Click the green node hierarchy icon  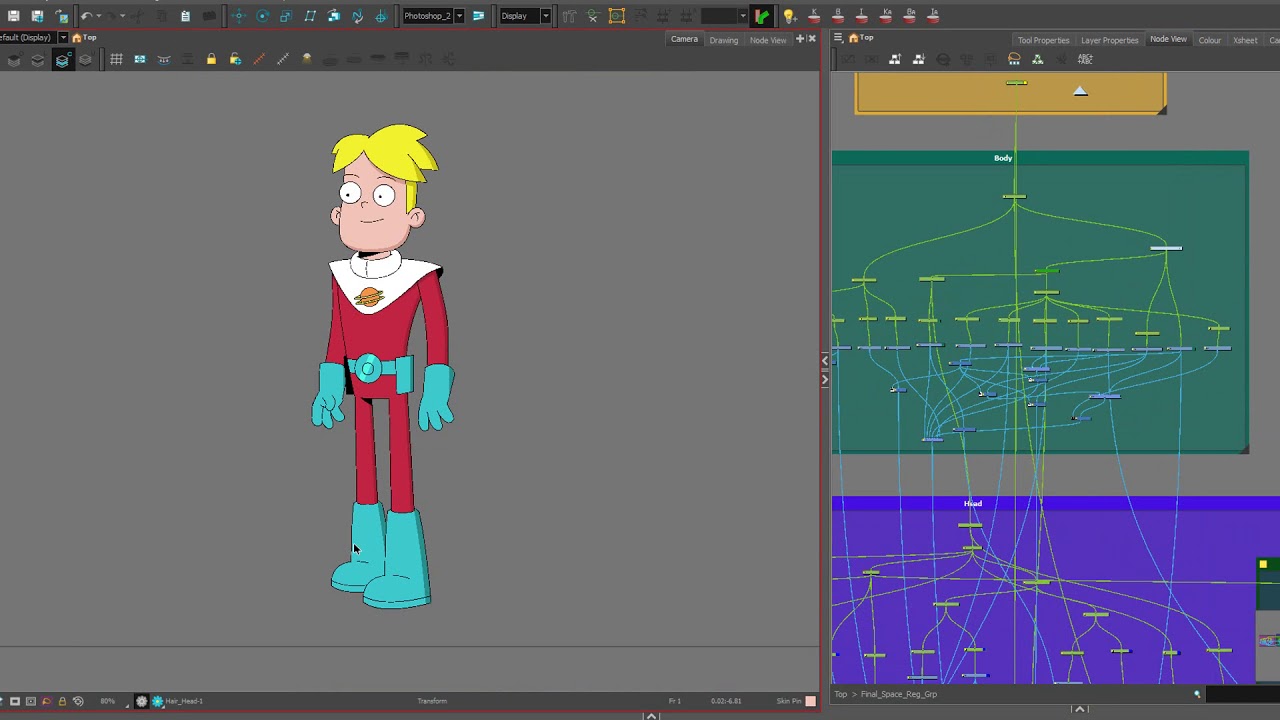(x=1038, y=60)
